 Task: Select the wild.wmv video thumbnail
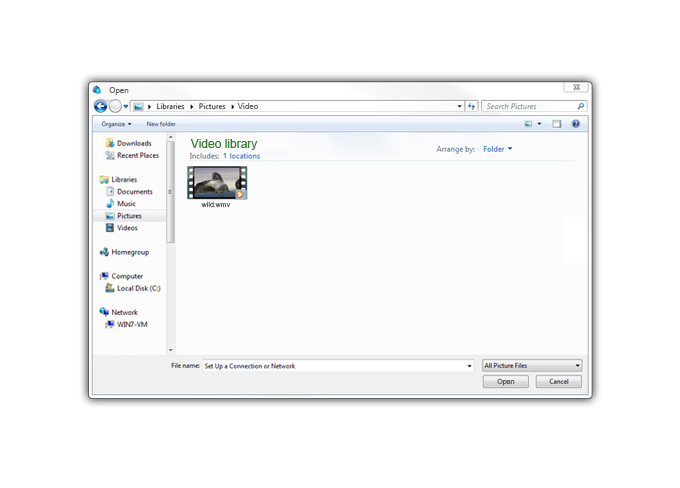[217, 183]
